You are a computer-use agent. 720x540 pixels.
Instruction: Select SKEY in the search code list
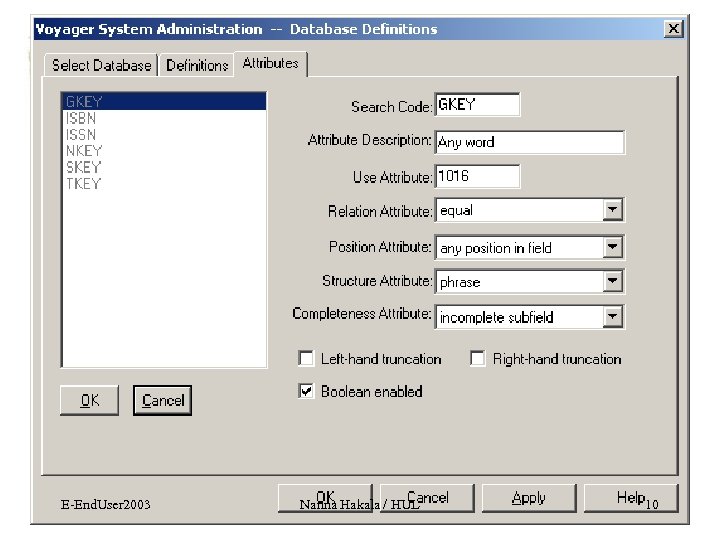[x=163, y=167]
